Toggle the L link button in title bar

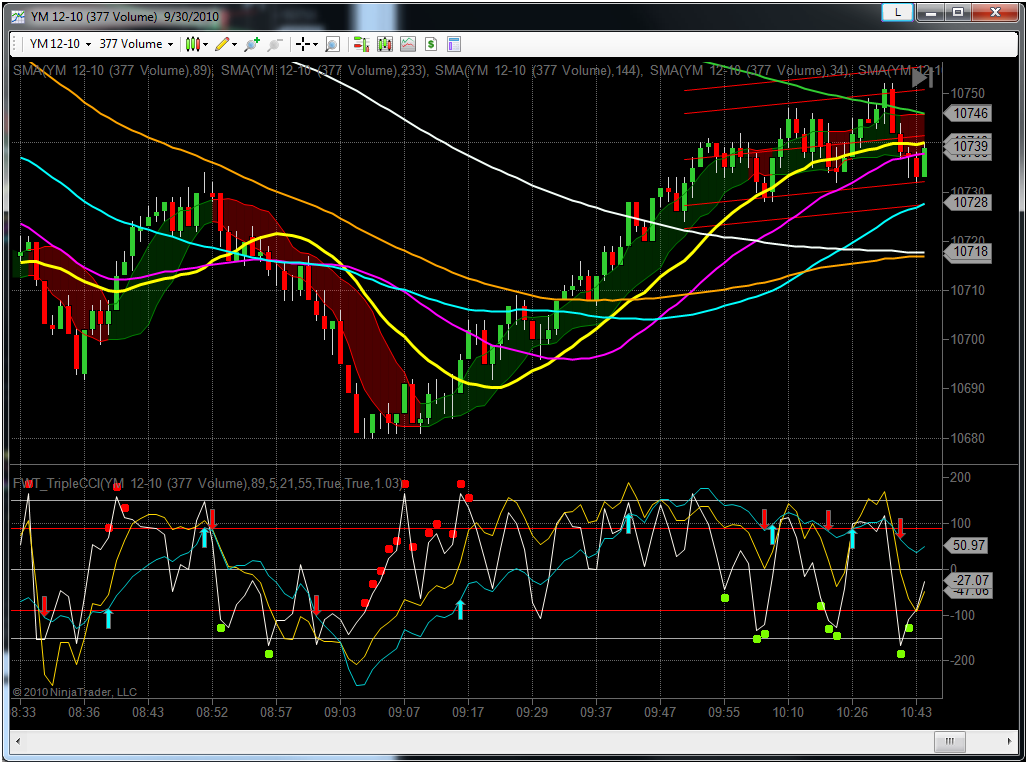pos(899,12)
